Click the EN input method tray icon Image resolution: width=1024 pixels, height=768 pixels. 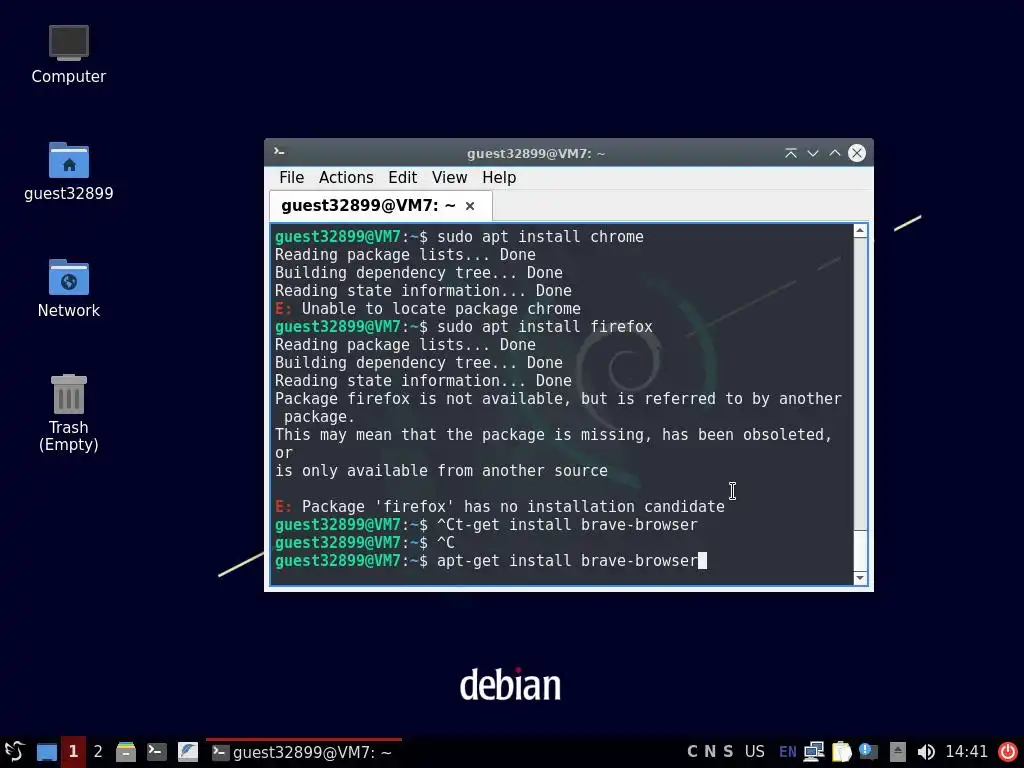[x=788, y=752]
